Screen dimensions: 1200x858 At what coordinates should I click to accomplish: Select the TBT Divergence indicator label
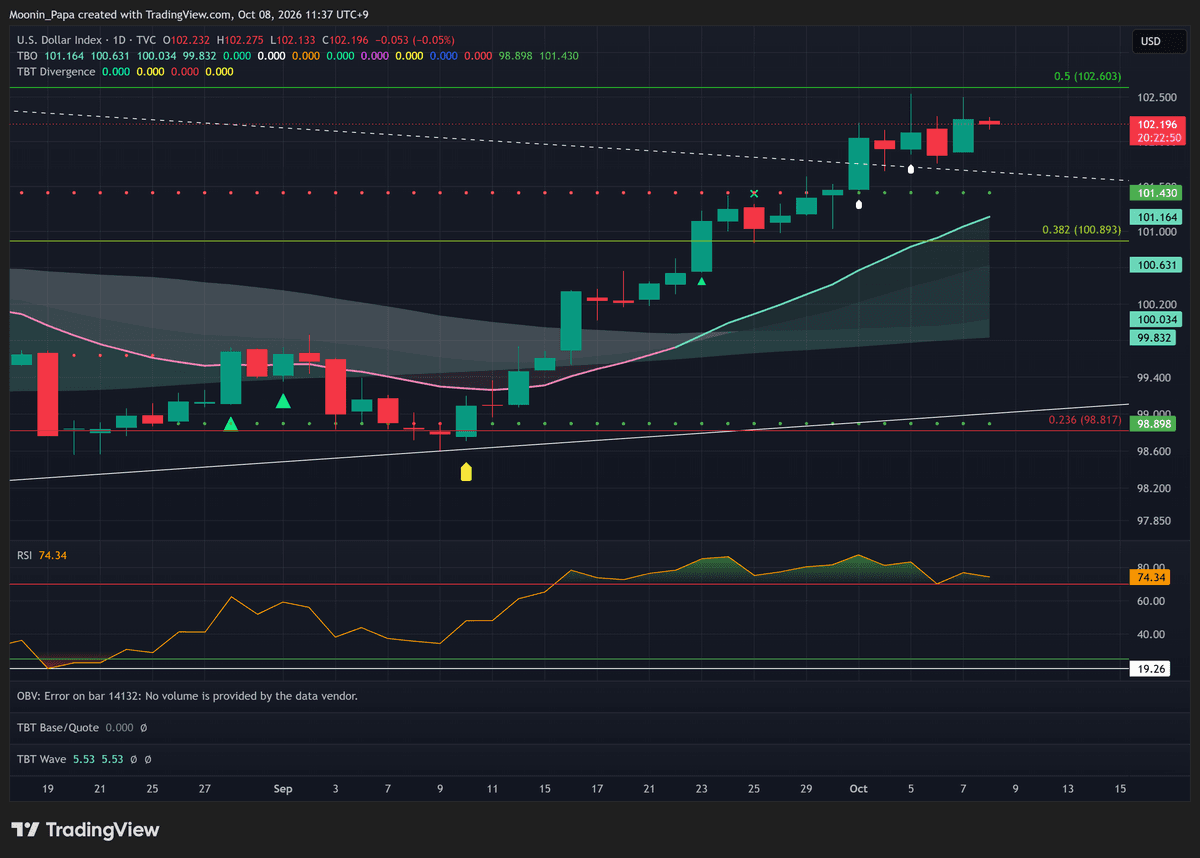[x=56, y=72]
